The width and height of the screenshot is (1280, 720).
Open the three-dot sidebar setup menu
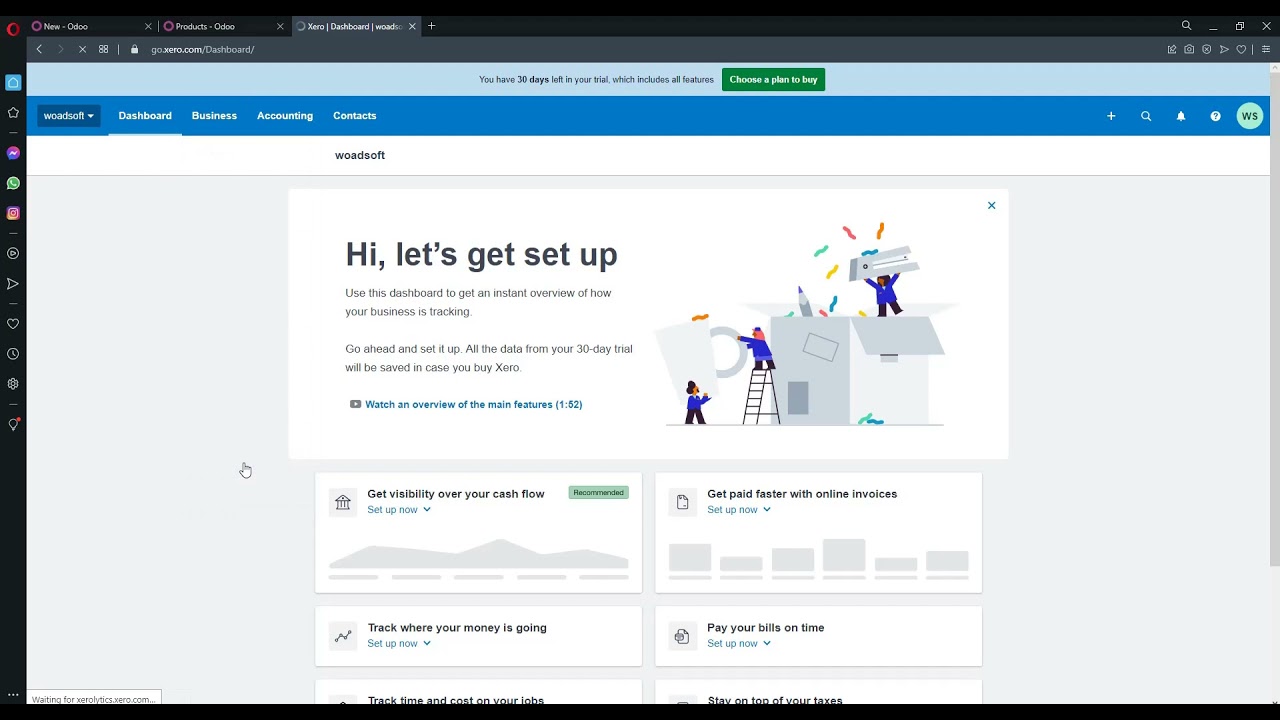pyautogui.click(x=13, y=695)
